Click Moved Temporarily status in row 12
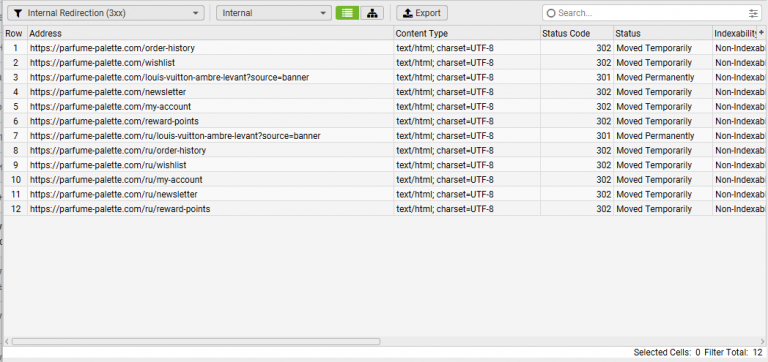Viewport: 768px width, 362px height. coord(654,209)
